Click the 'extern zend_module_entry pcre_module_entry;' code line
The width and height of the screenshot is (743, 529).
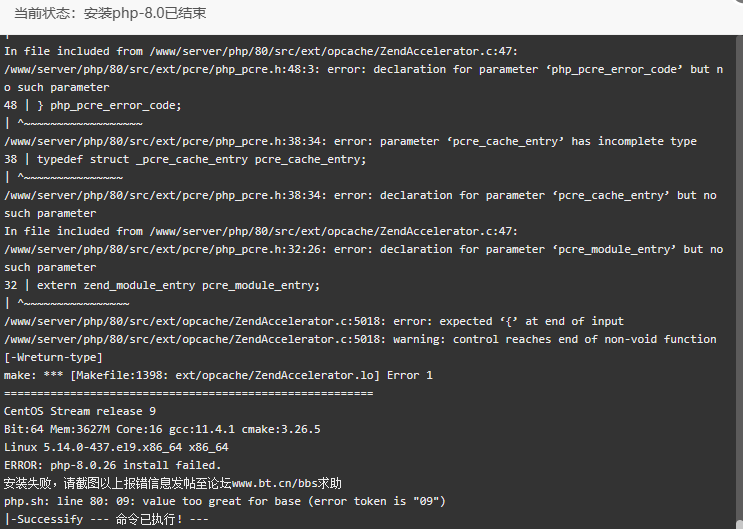coord(162,285)
